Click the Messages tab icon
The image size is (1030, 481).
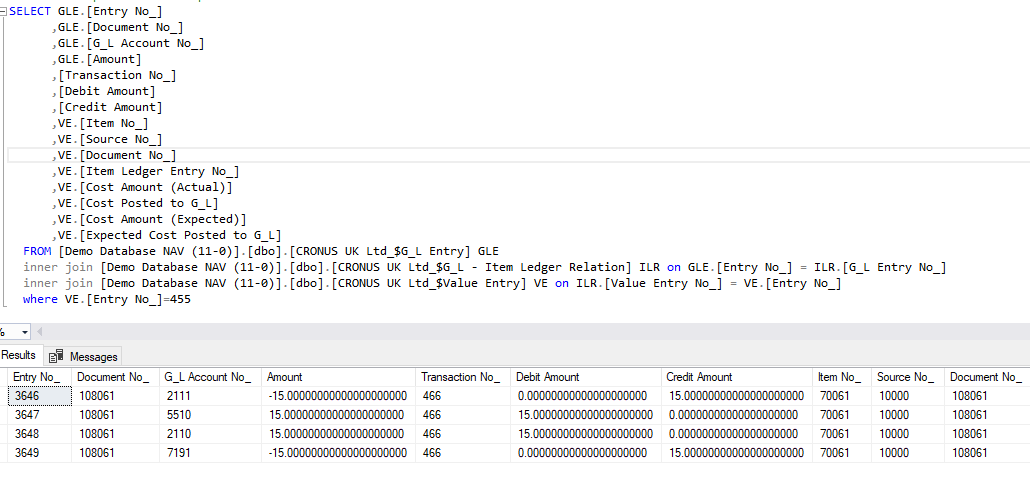[x=56, y=356]
